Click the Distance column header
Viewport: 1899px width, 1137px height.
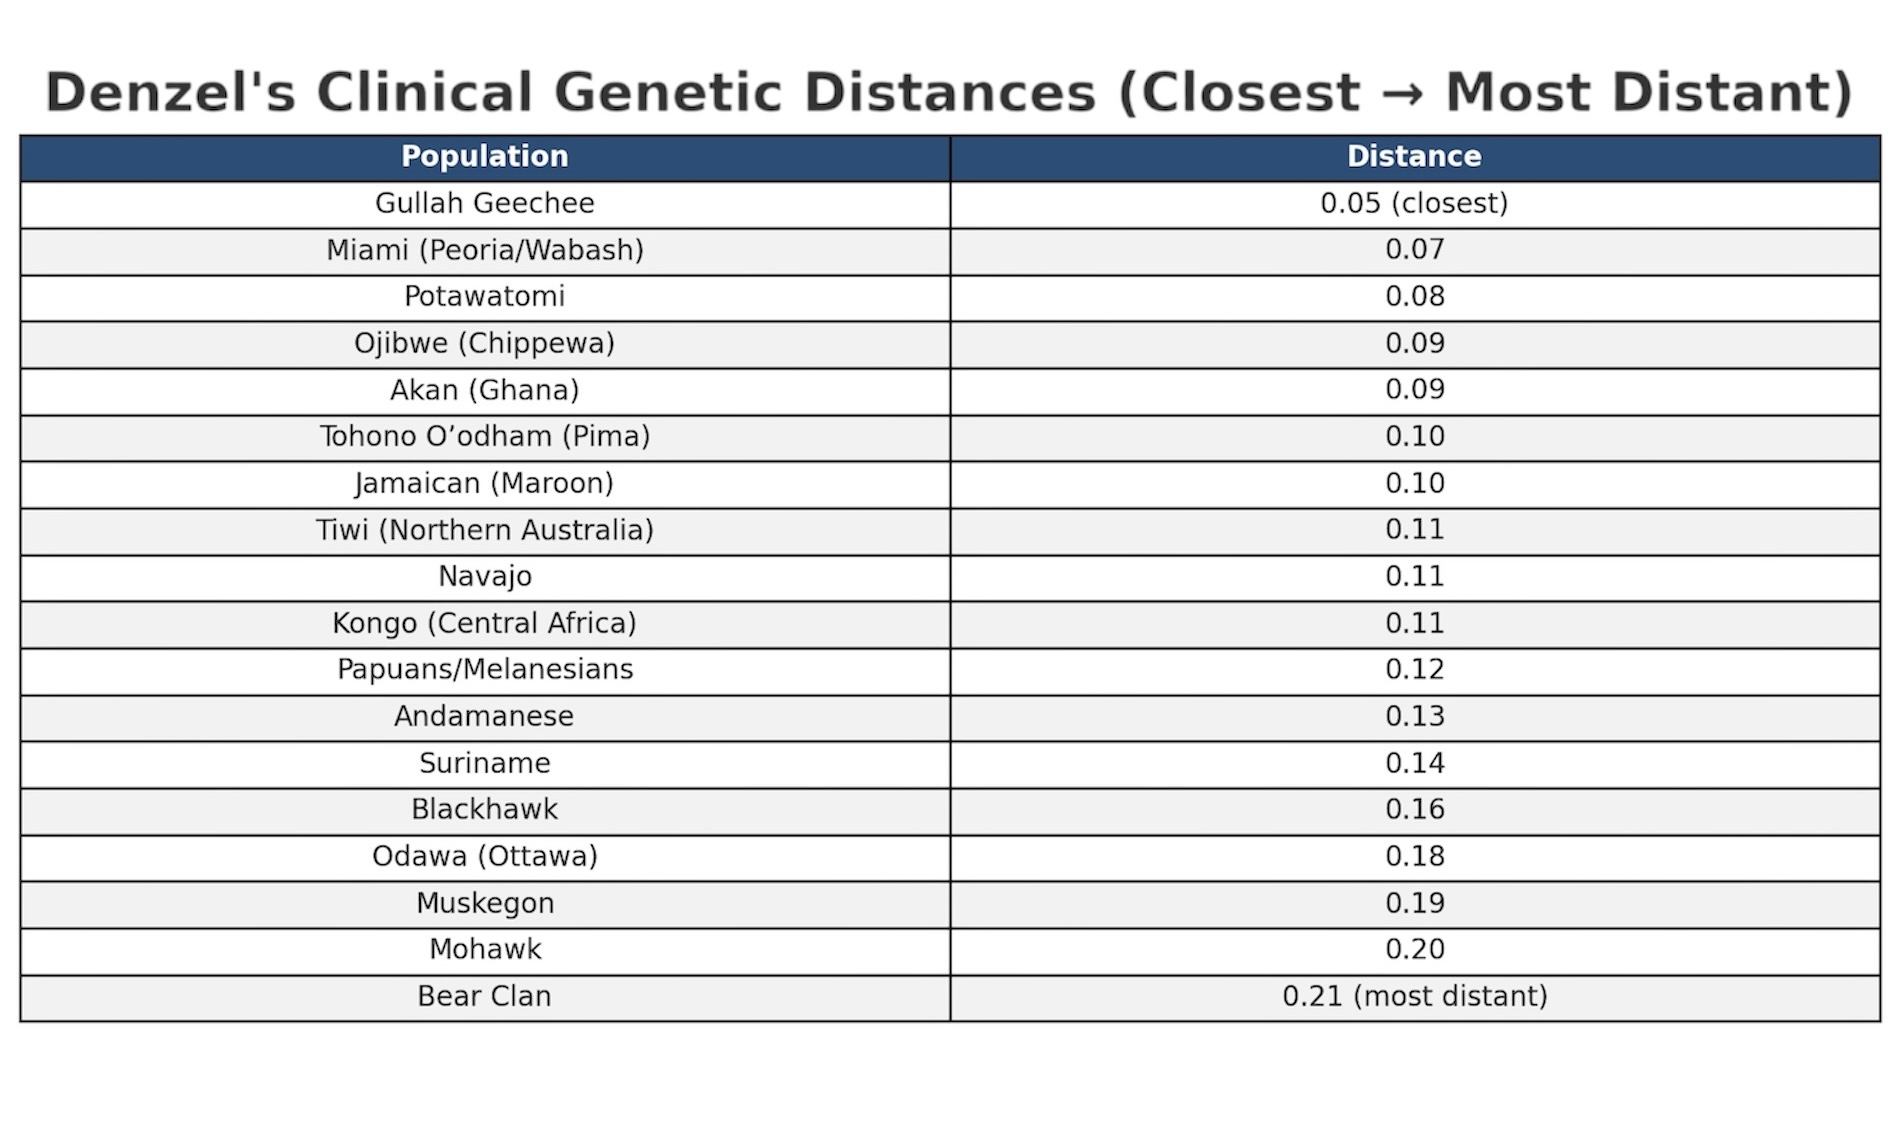tap(1414, 157)
